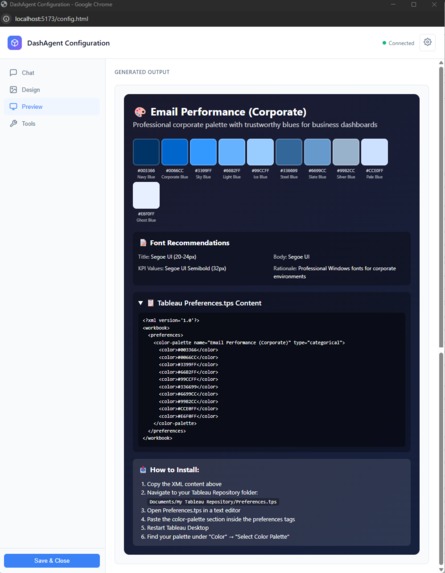Click the Preferences.tps repository path code

click(213, 502)
